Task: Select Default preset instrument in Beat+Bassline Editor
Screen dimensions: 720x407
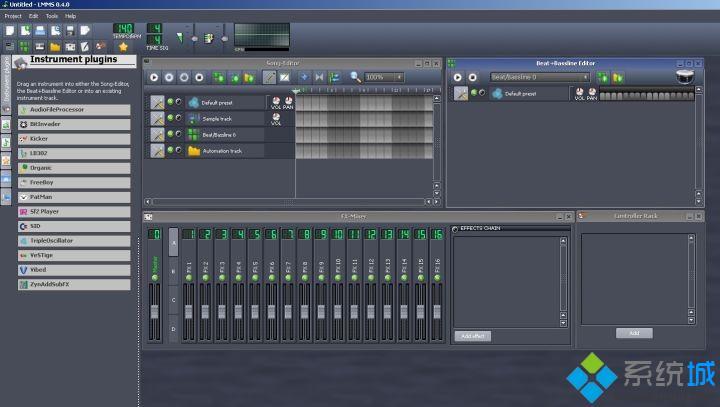Action: pyautogui.click(x=529, y=94)
